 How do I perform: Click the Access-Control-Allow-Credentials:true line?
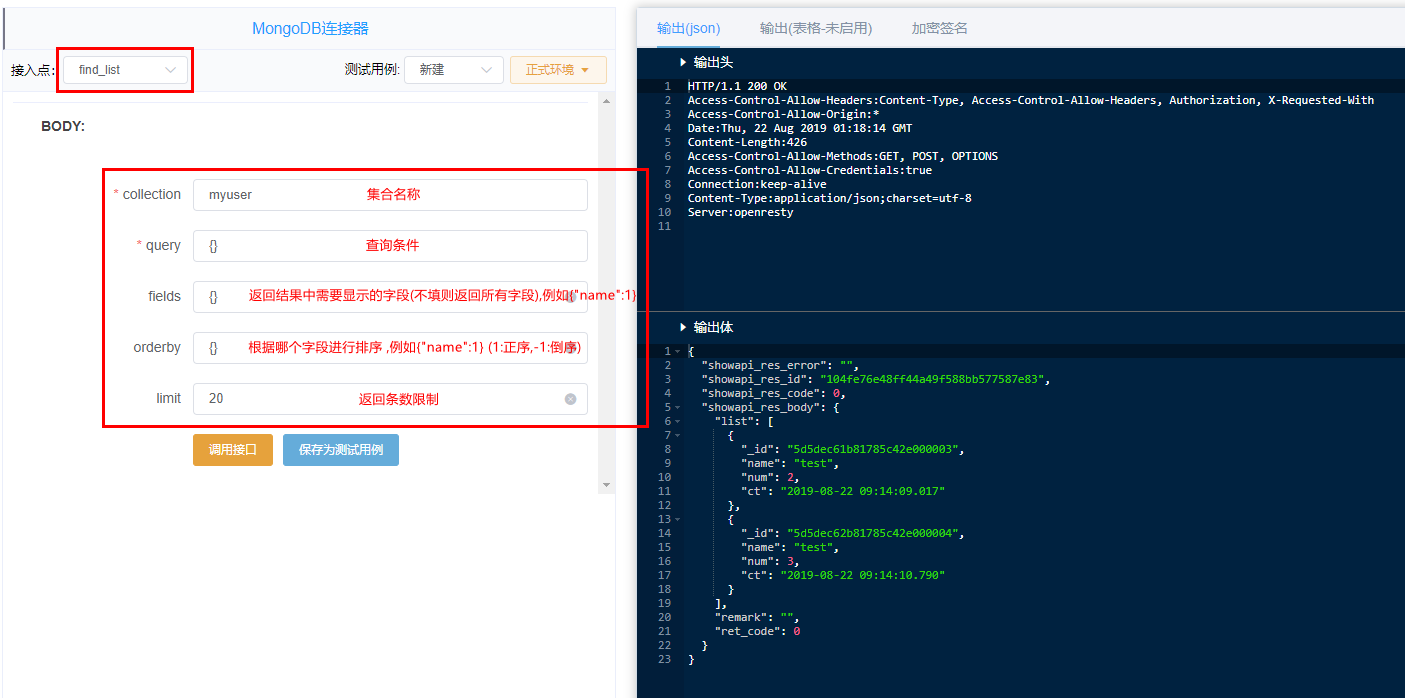[810, 170]
